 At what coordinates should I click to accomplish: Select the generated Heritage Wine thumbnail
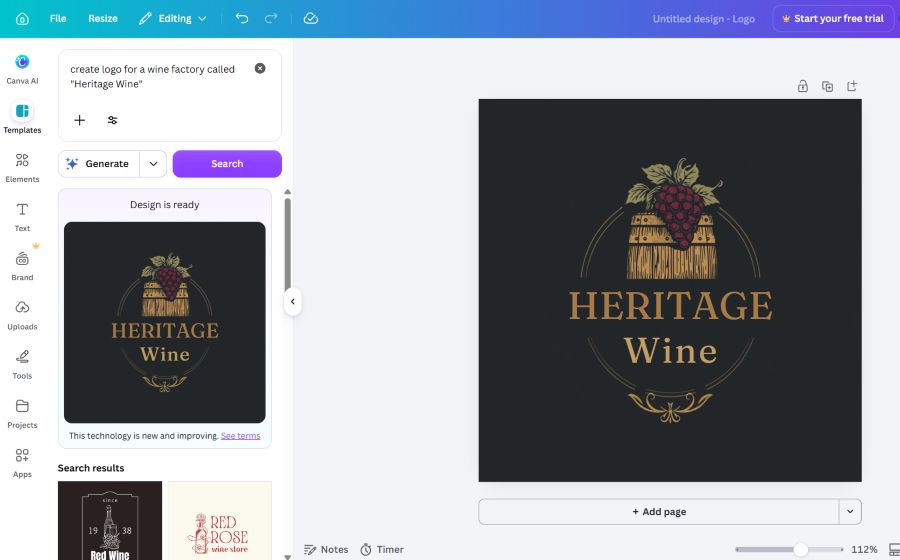[x=165, y=322]
